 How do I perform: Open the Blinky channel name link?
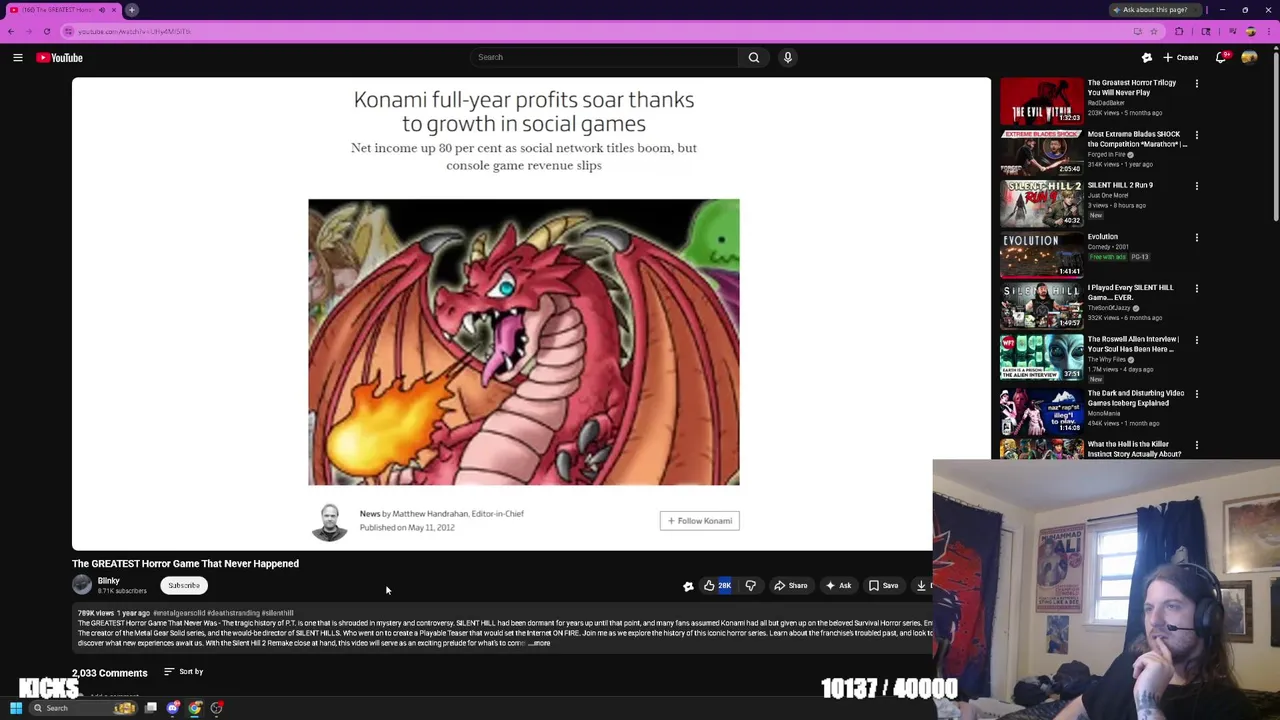click(109, 581)
